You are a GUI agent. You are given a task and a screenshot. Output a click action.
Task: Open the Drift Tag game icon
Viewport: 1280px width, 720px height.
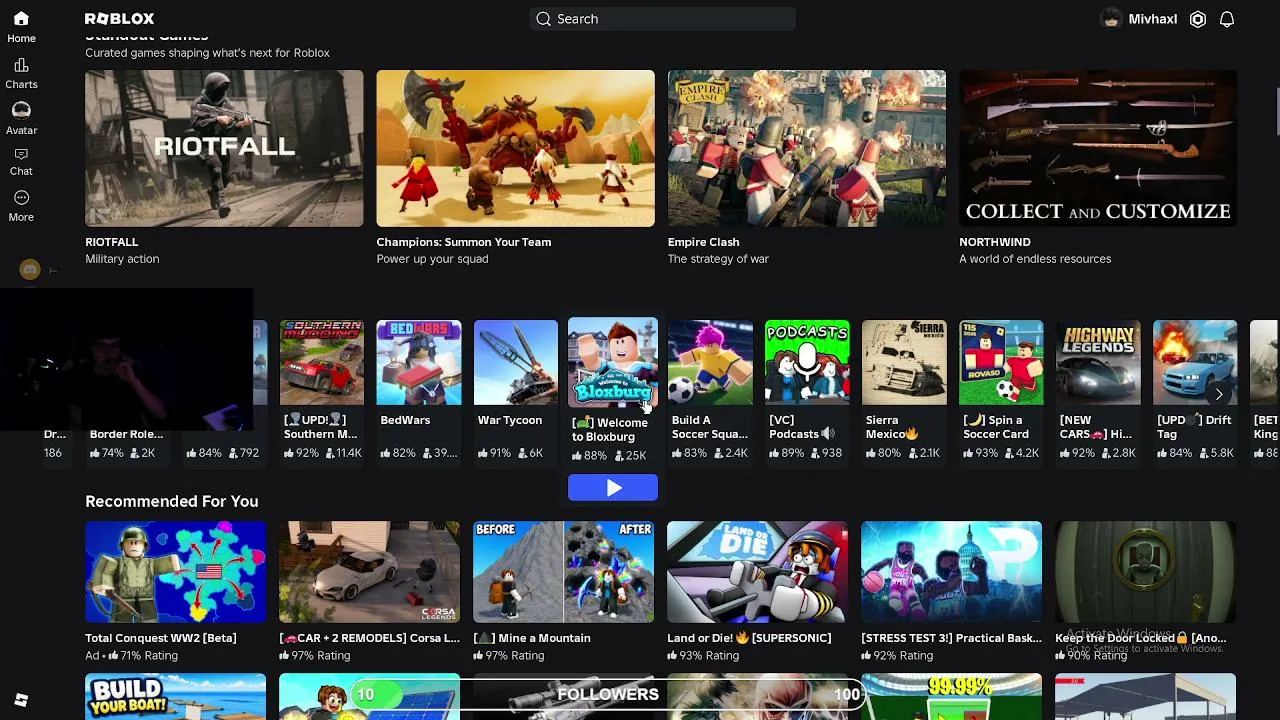click(1195, 362)
